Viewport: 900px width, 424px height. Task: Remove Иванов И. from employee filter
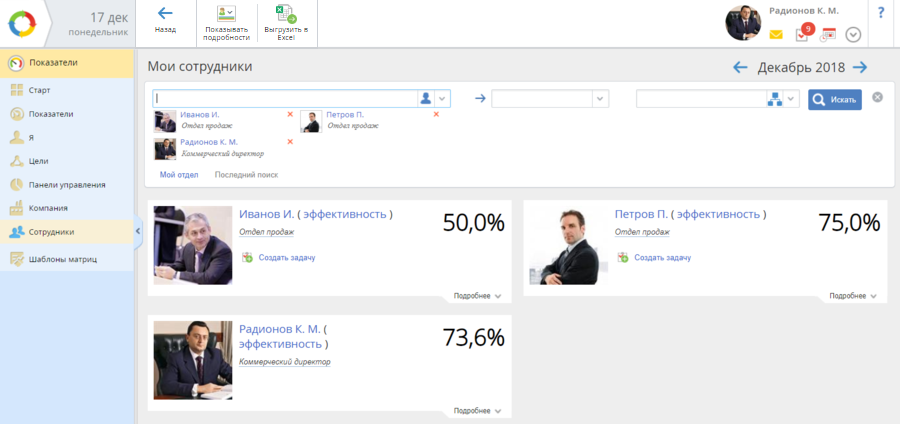pyautogui.click(x=290, y=114)
